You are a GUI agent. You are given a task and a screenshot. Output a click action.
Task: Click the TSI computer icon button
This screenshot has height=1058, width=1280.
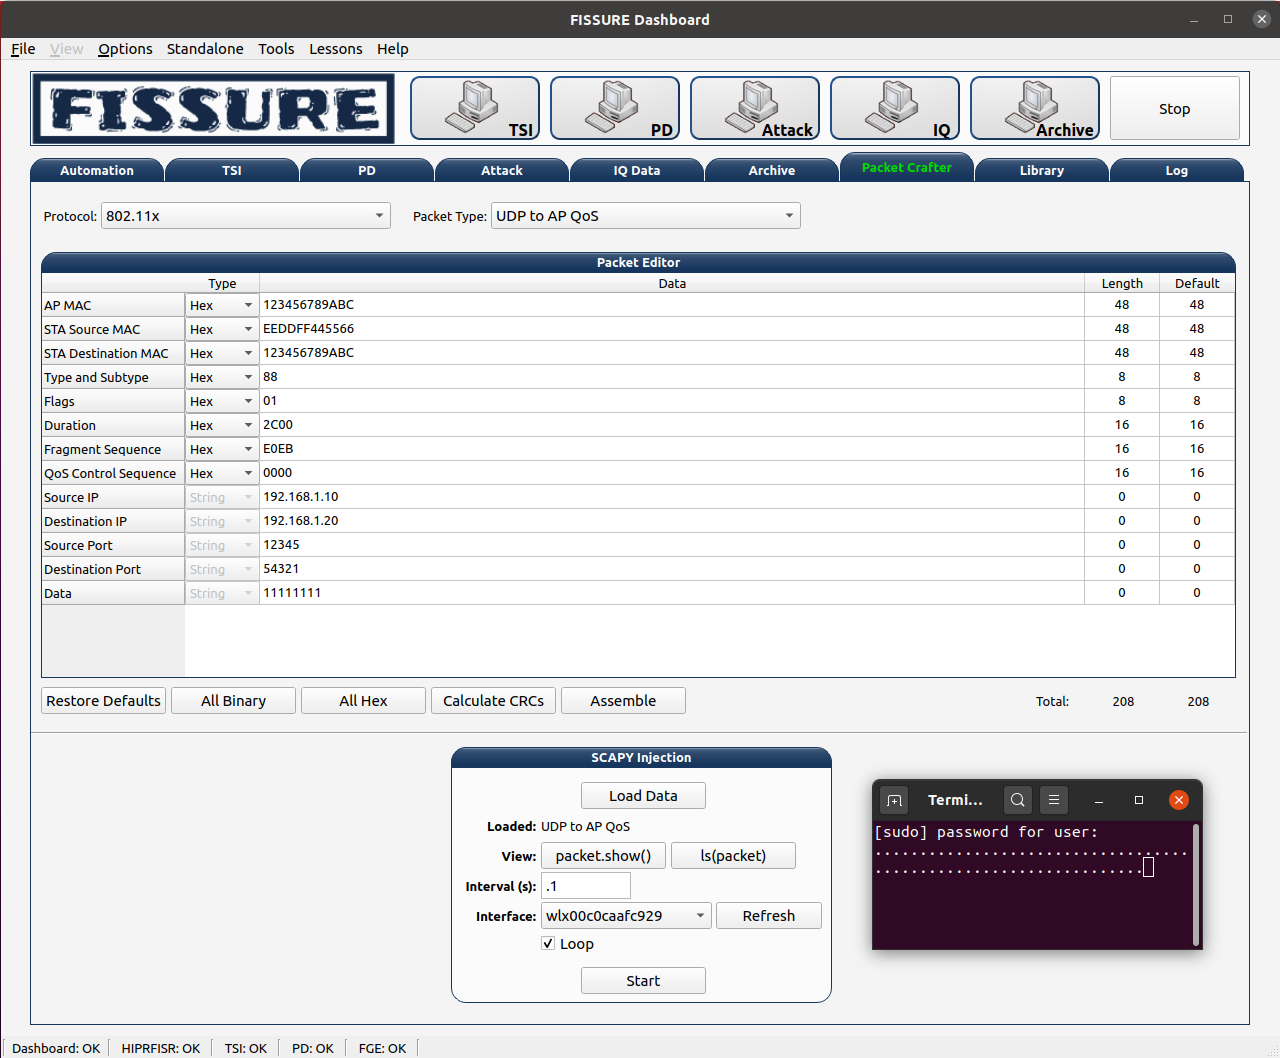click(x=475, y=108)
